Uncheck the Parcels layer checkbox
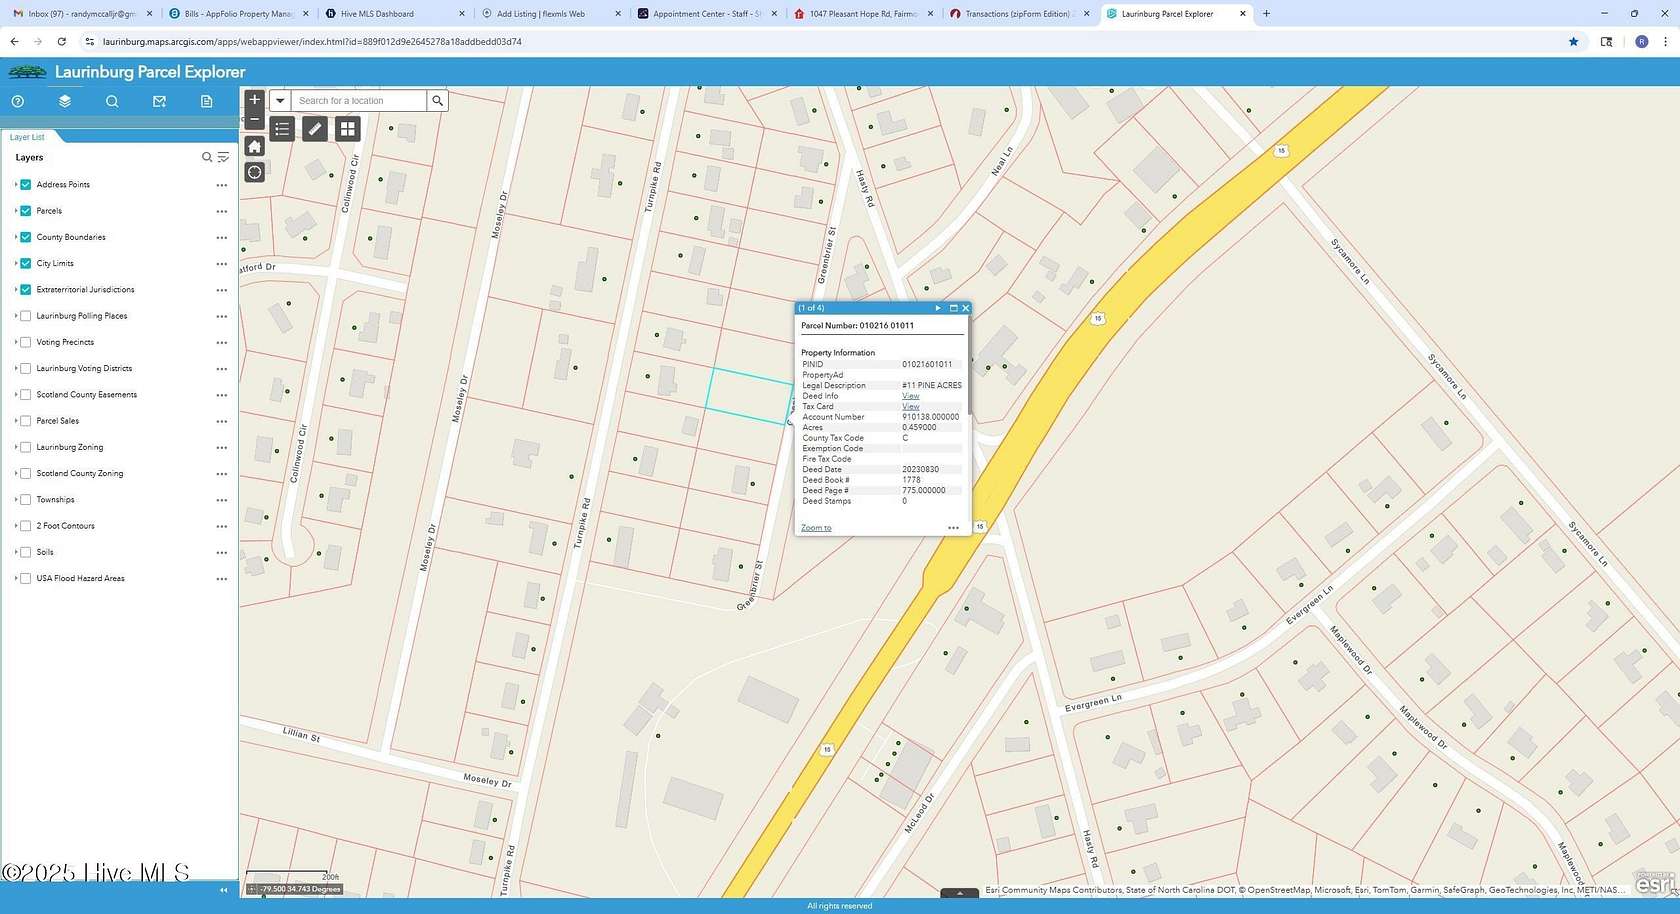The width and height of the screenshot is (1680, 914). (x=26, y=211)
